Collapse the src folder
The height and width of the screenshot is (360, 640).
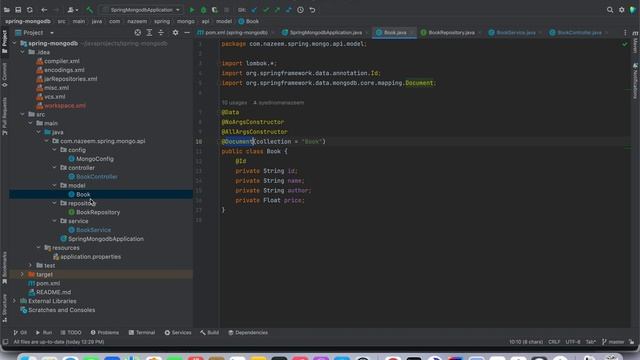pyautogui.click(x=23, y=114)
